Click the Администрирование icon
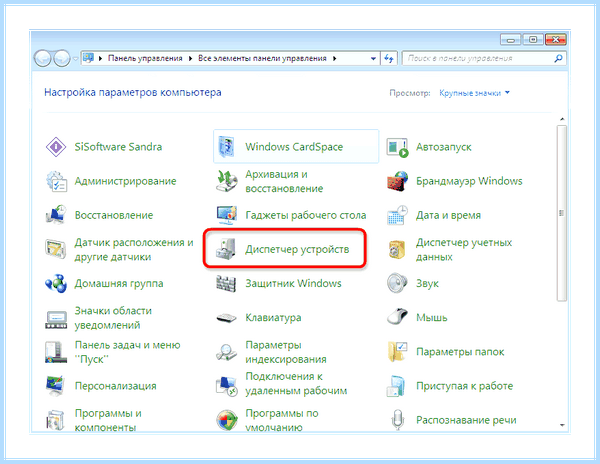Viewport: 600px width, 464px height. tap(56, 181)
